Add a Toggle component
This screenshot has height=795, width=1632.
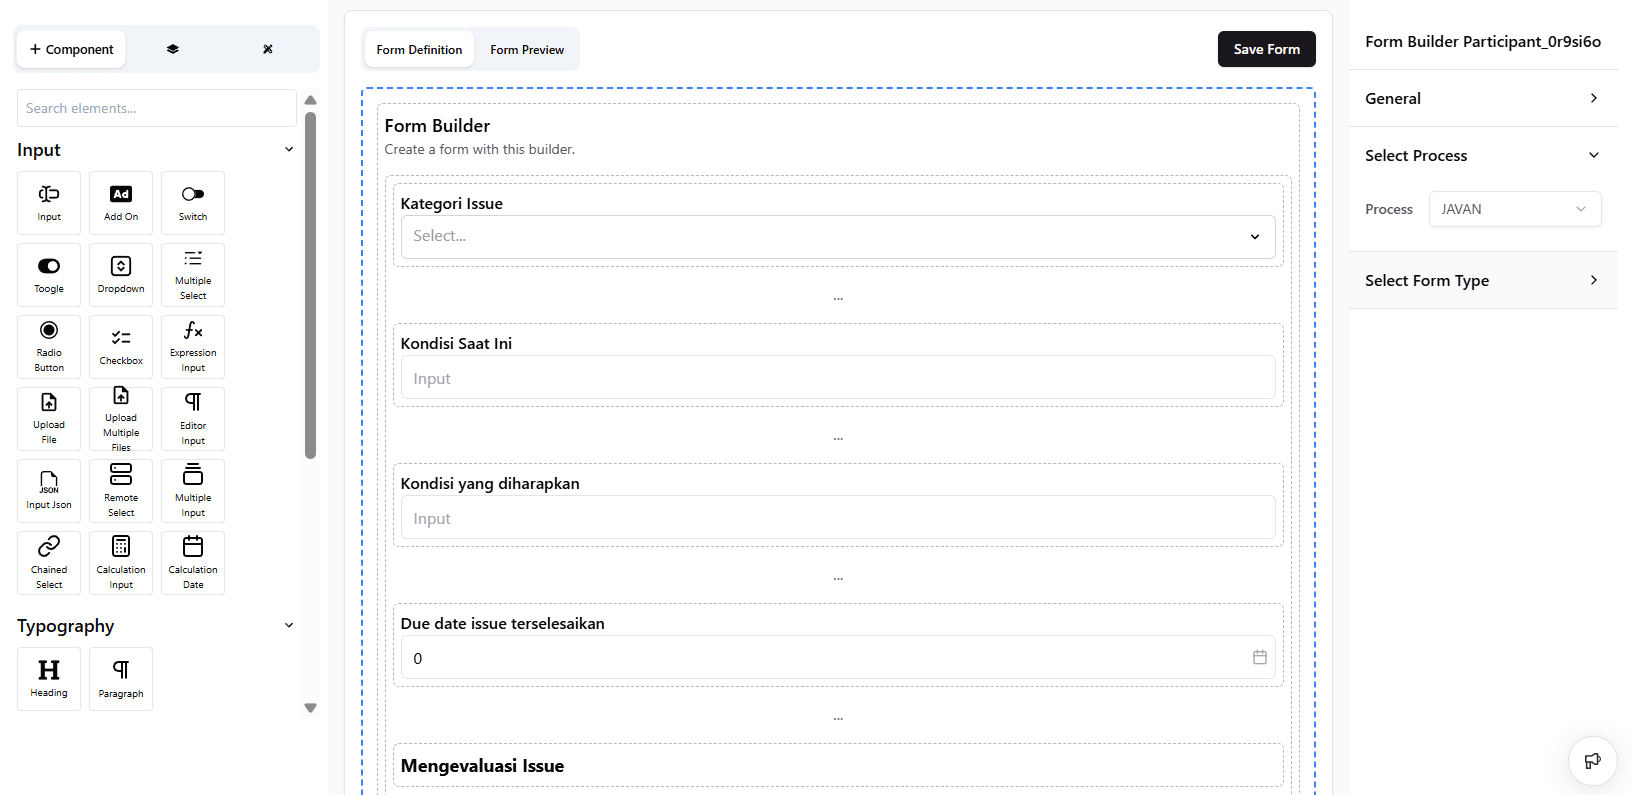click(49, 274)
